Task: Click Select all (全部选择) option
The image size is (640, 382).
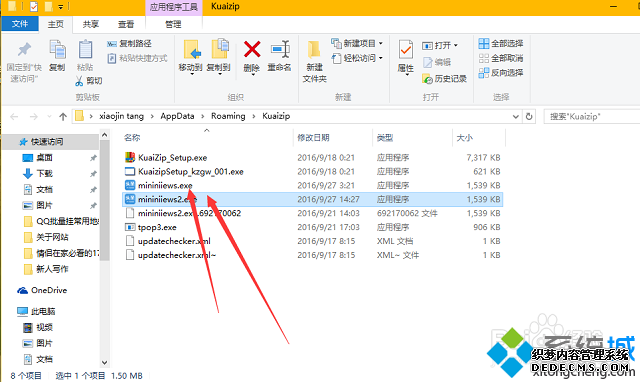Action: pos(501,43)
